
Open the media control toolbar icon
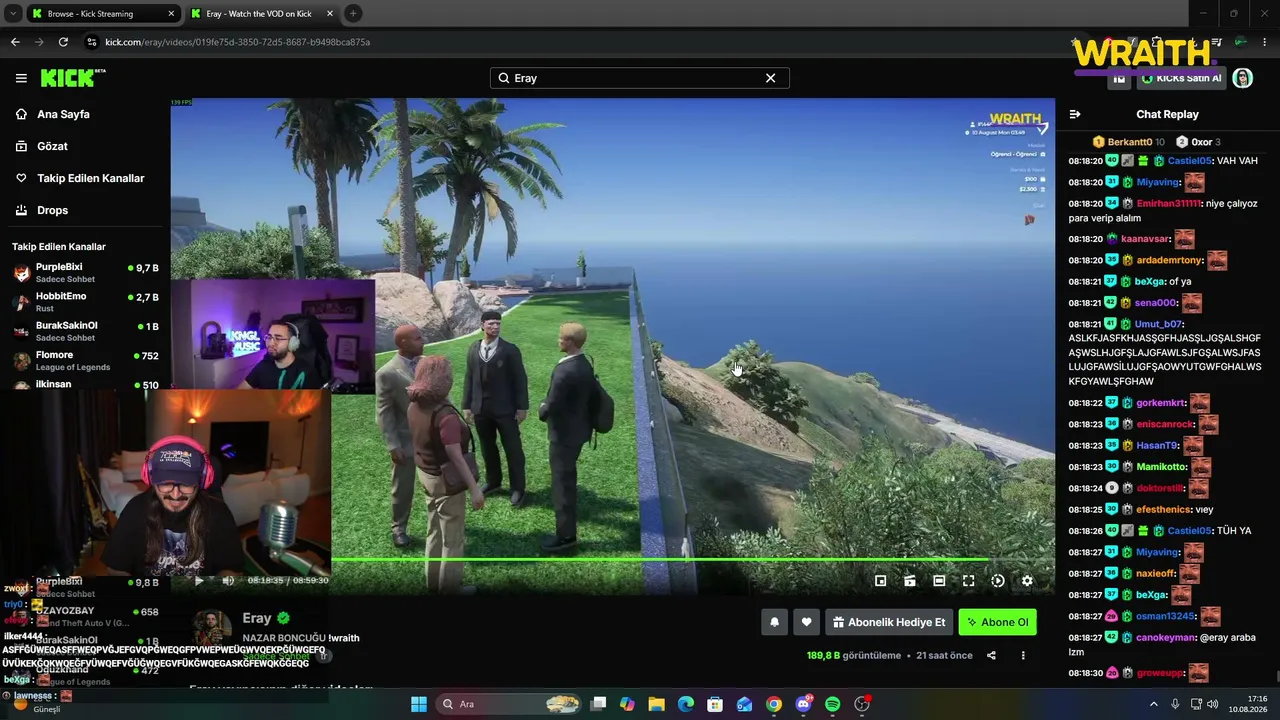coord(1217,42)
